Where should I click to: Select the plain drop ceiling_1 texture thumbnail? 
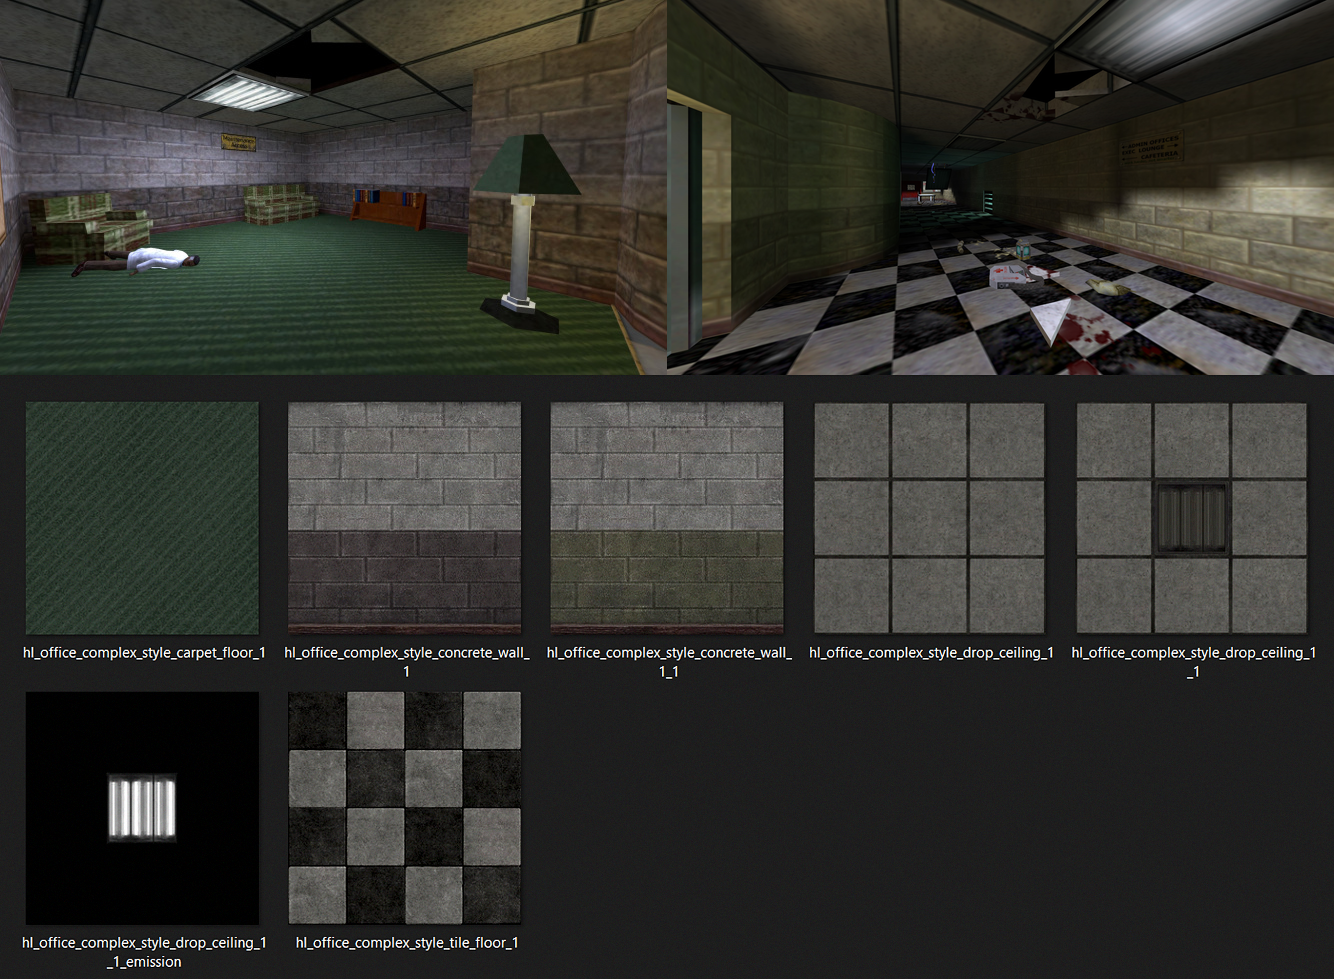pyautogui.click(x=929, y=518)
